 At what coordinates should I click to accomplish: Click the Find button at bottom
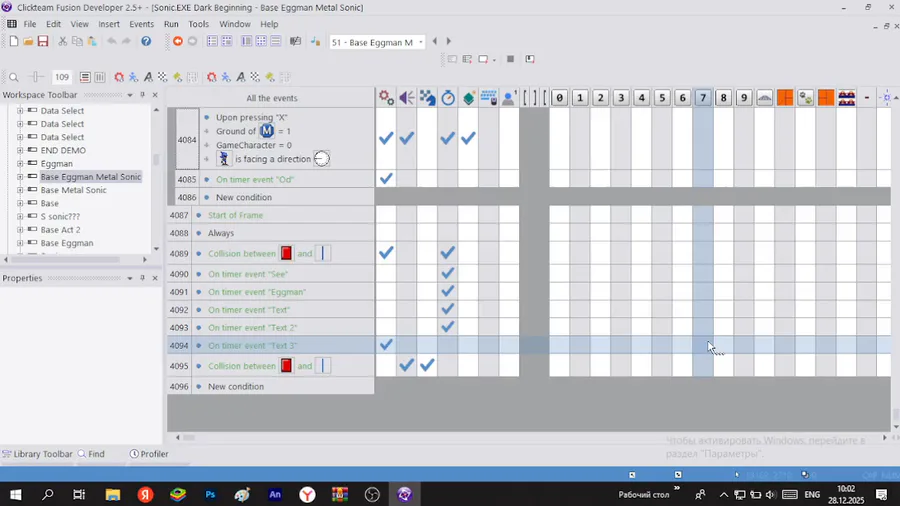92,454
